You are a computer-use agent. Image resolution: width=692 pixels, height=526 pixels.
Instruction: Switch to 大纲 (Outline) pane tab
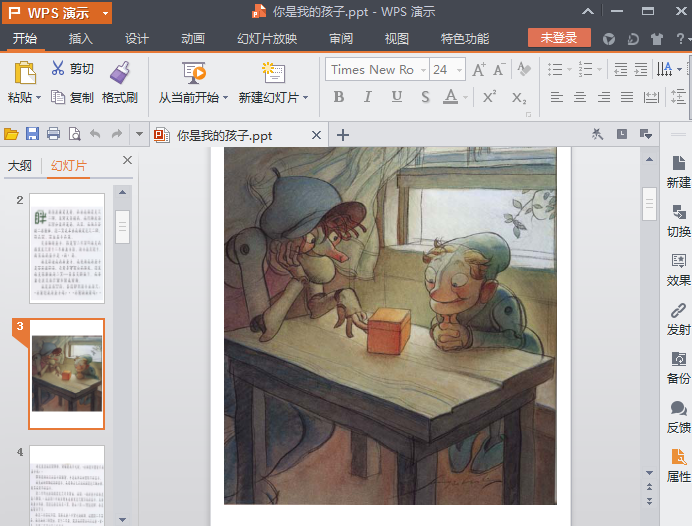click(x=19, y=166)
